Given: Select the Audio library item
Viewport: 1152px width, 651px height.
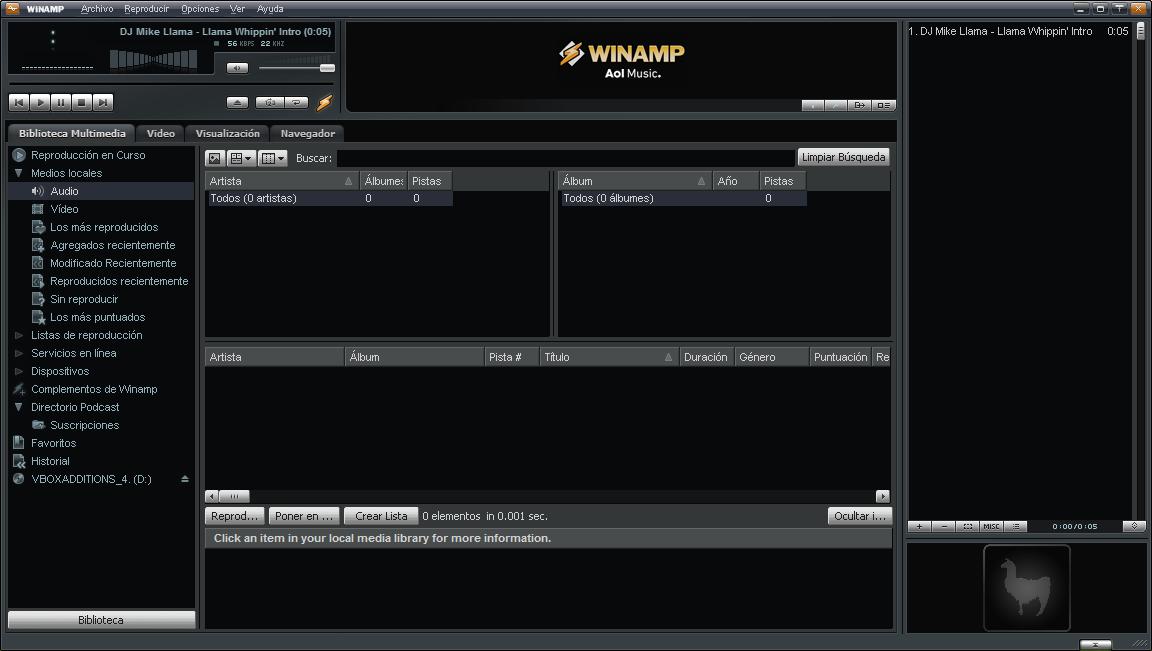Looking at the screenshot, I should 64,191.
